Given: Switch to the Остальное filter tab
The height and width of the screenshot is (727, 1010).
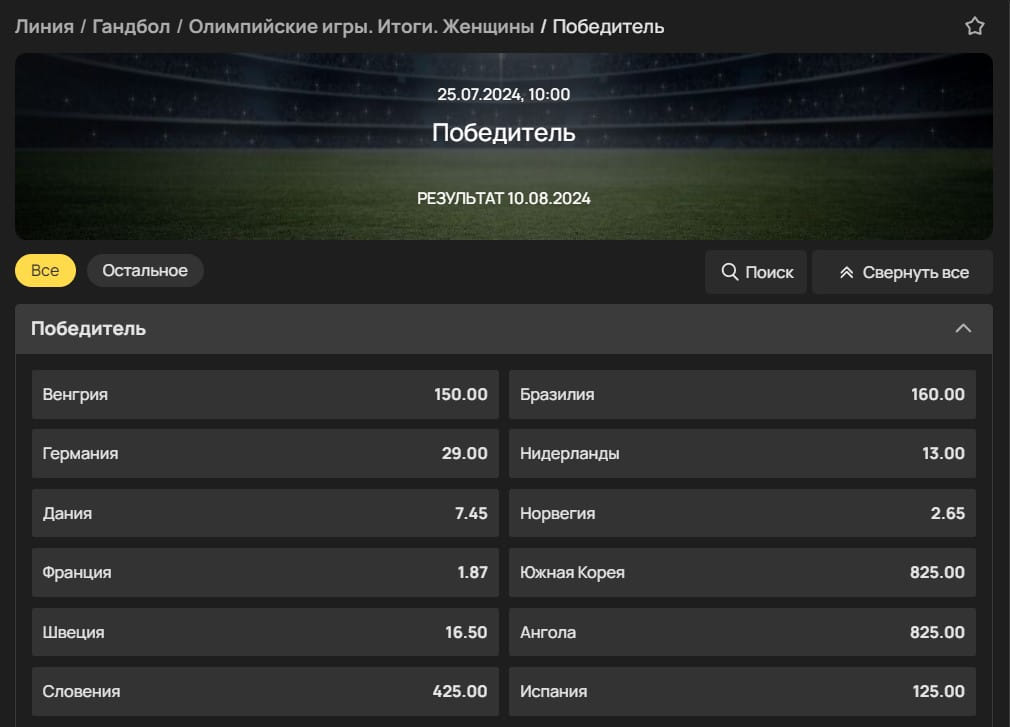Looking at the screenshot, I should [145, 271].
